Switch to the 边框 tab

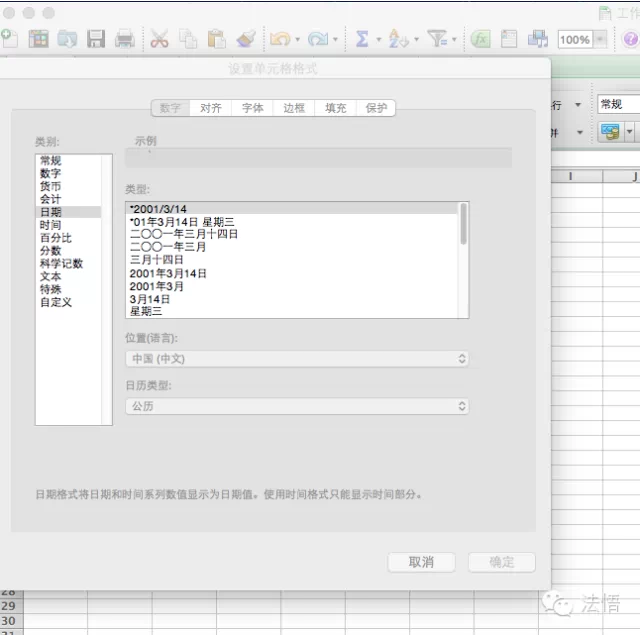point(294,108)
